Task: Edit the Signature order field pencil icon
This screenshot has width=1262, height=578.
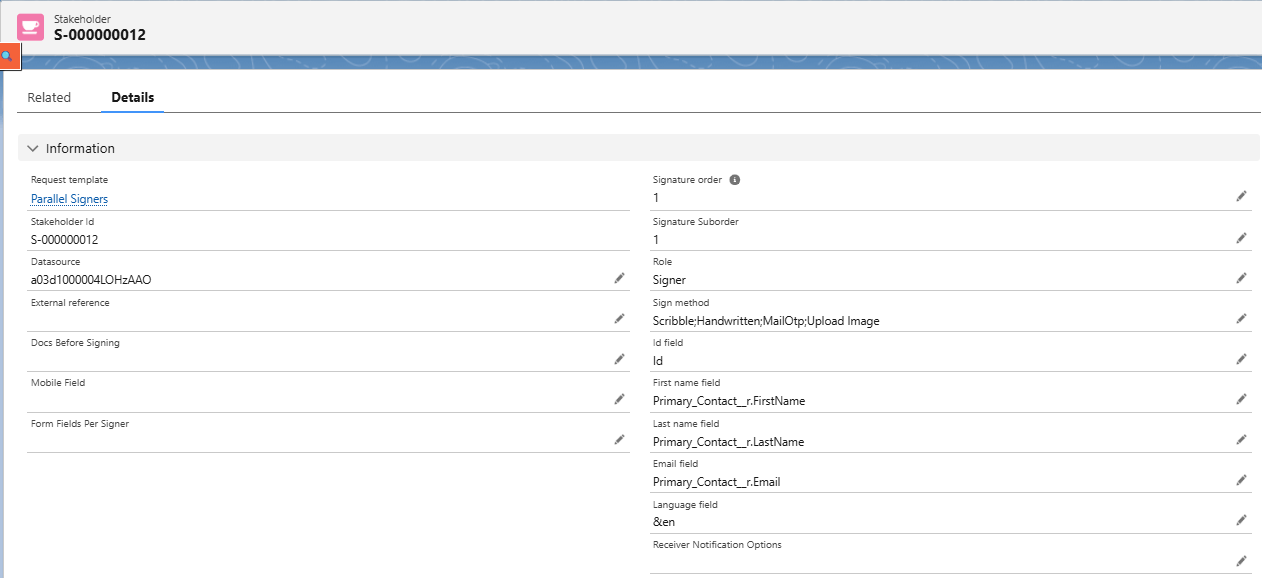Action: click(1241, 197)
